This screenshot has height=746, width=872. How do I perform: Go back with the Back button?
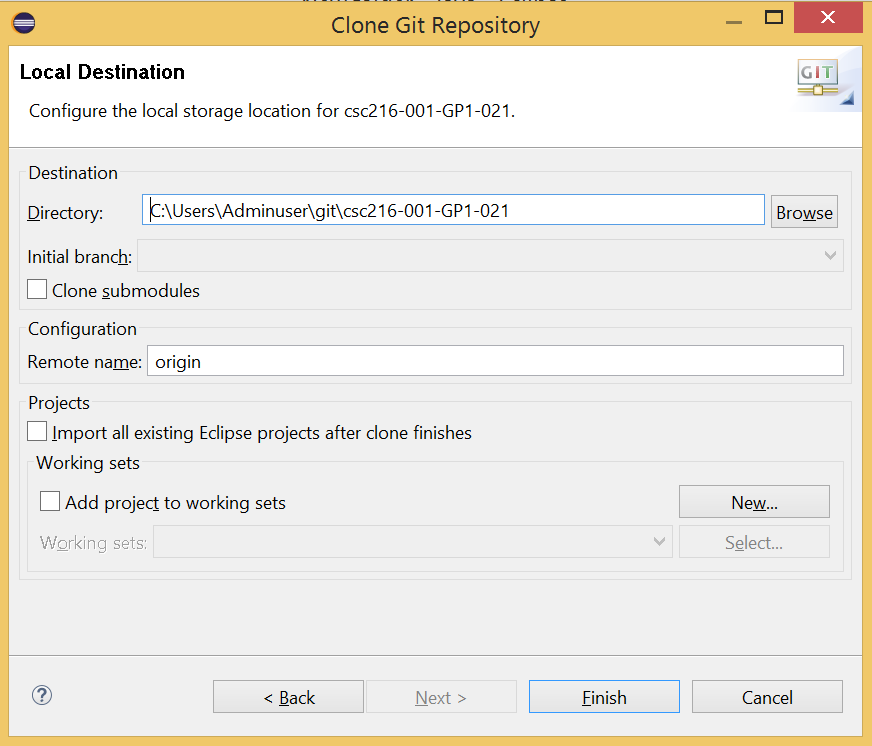pos(288,697)
